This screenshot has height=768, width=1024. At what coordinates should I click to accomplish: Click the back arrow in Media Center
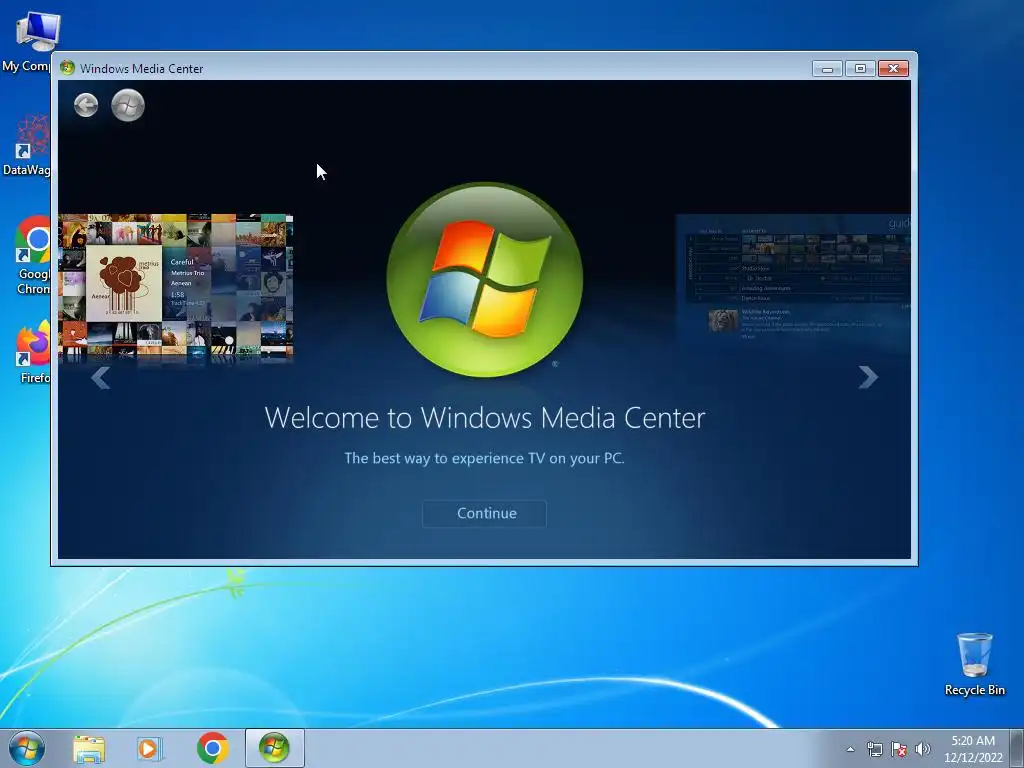[86, 105]
